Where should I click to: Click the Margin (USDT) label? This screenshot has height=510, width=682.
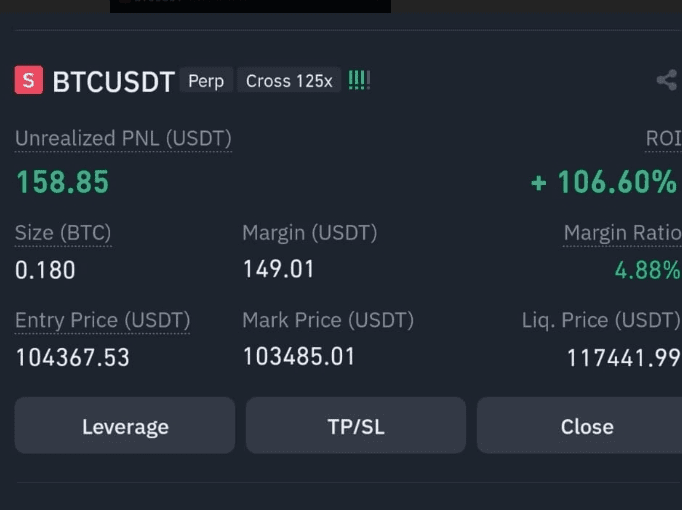tap(309, 233)
